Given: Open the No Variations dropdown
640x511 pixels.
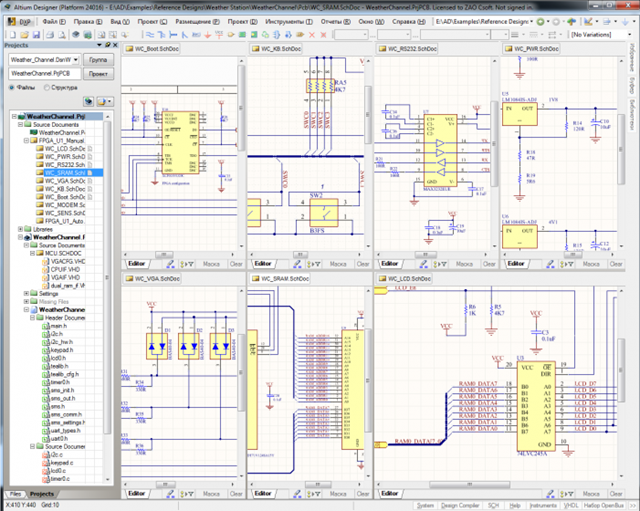Looking at the screenshot, I should click(629, 35).
